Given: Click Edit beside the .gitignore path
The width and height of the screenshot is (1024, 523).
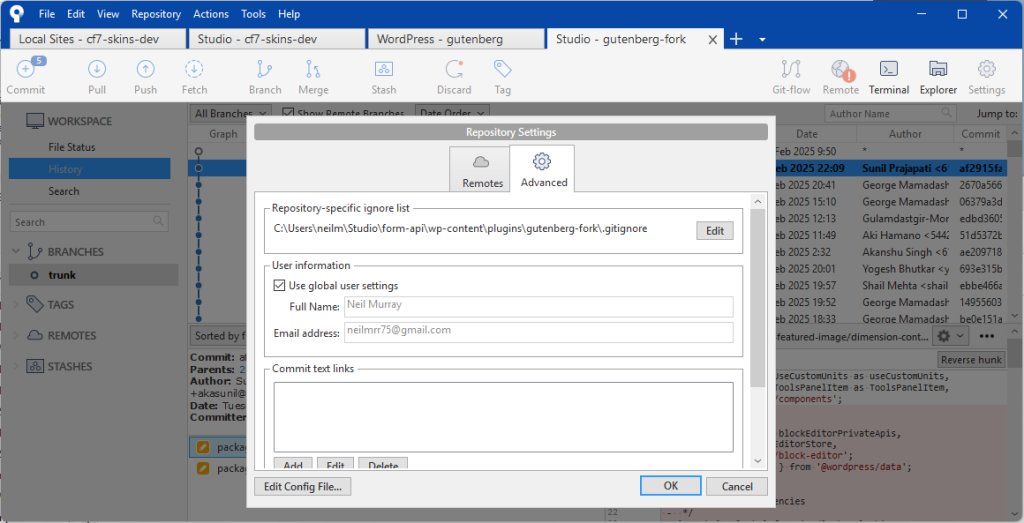Looking at the screenshot, I should 714,231.
